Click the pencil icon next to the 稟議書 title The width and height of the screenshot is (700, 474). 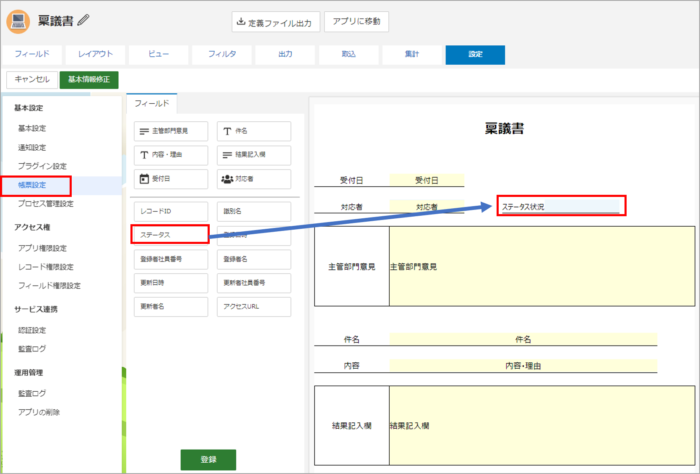[83, 20]
